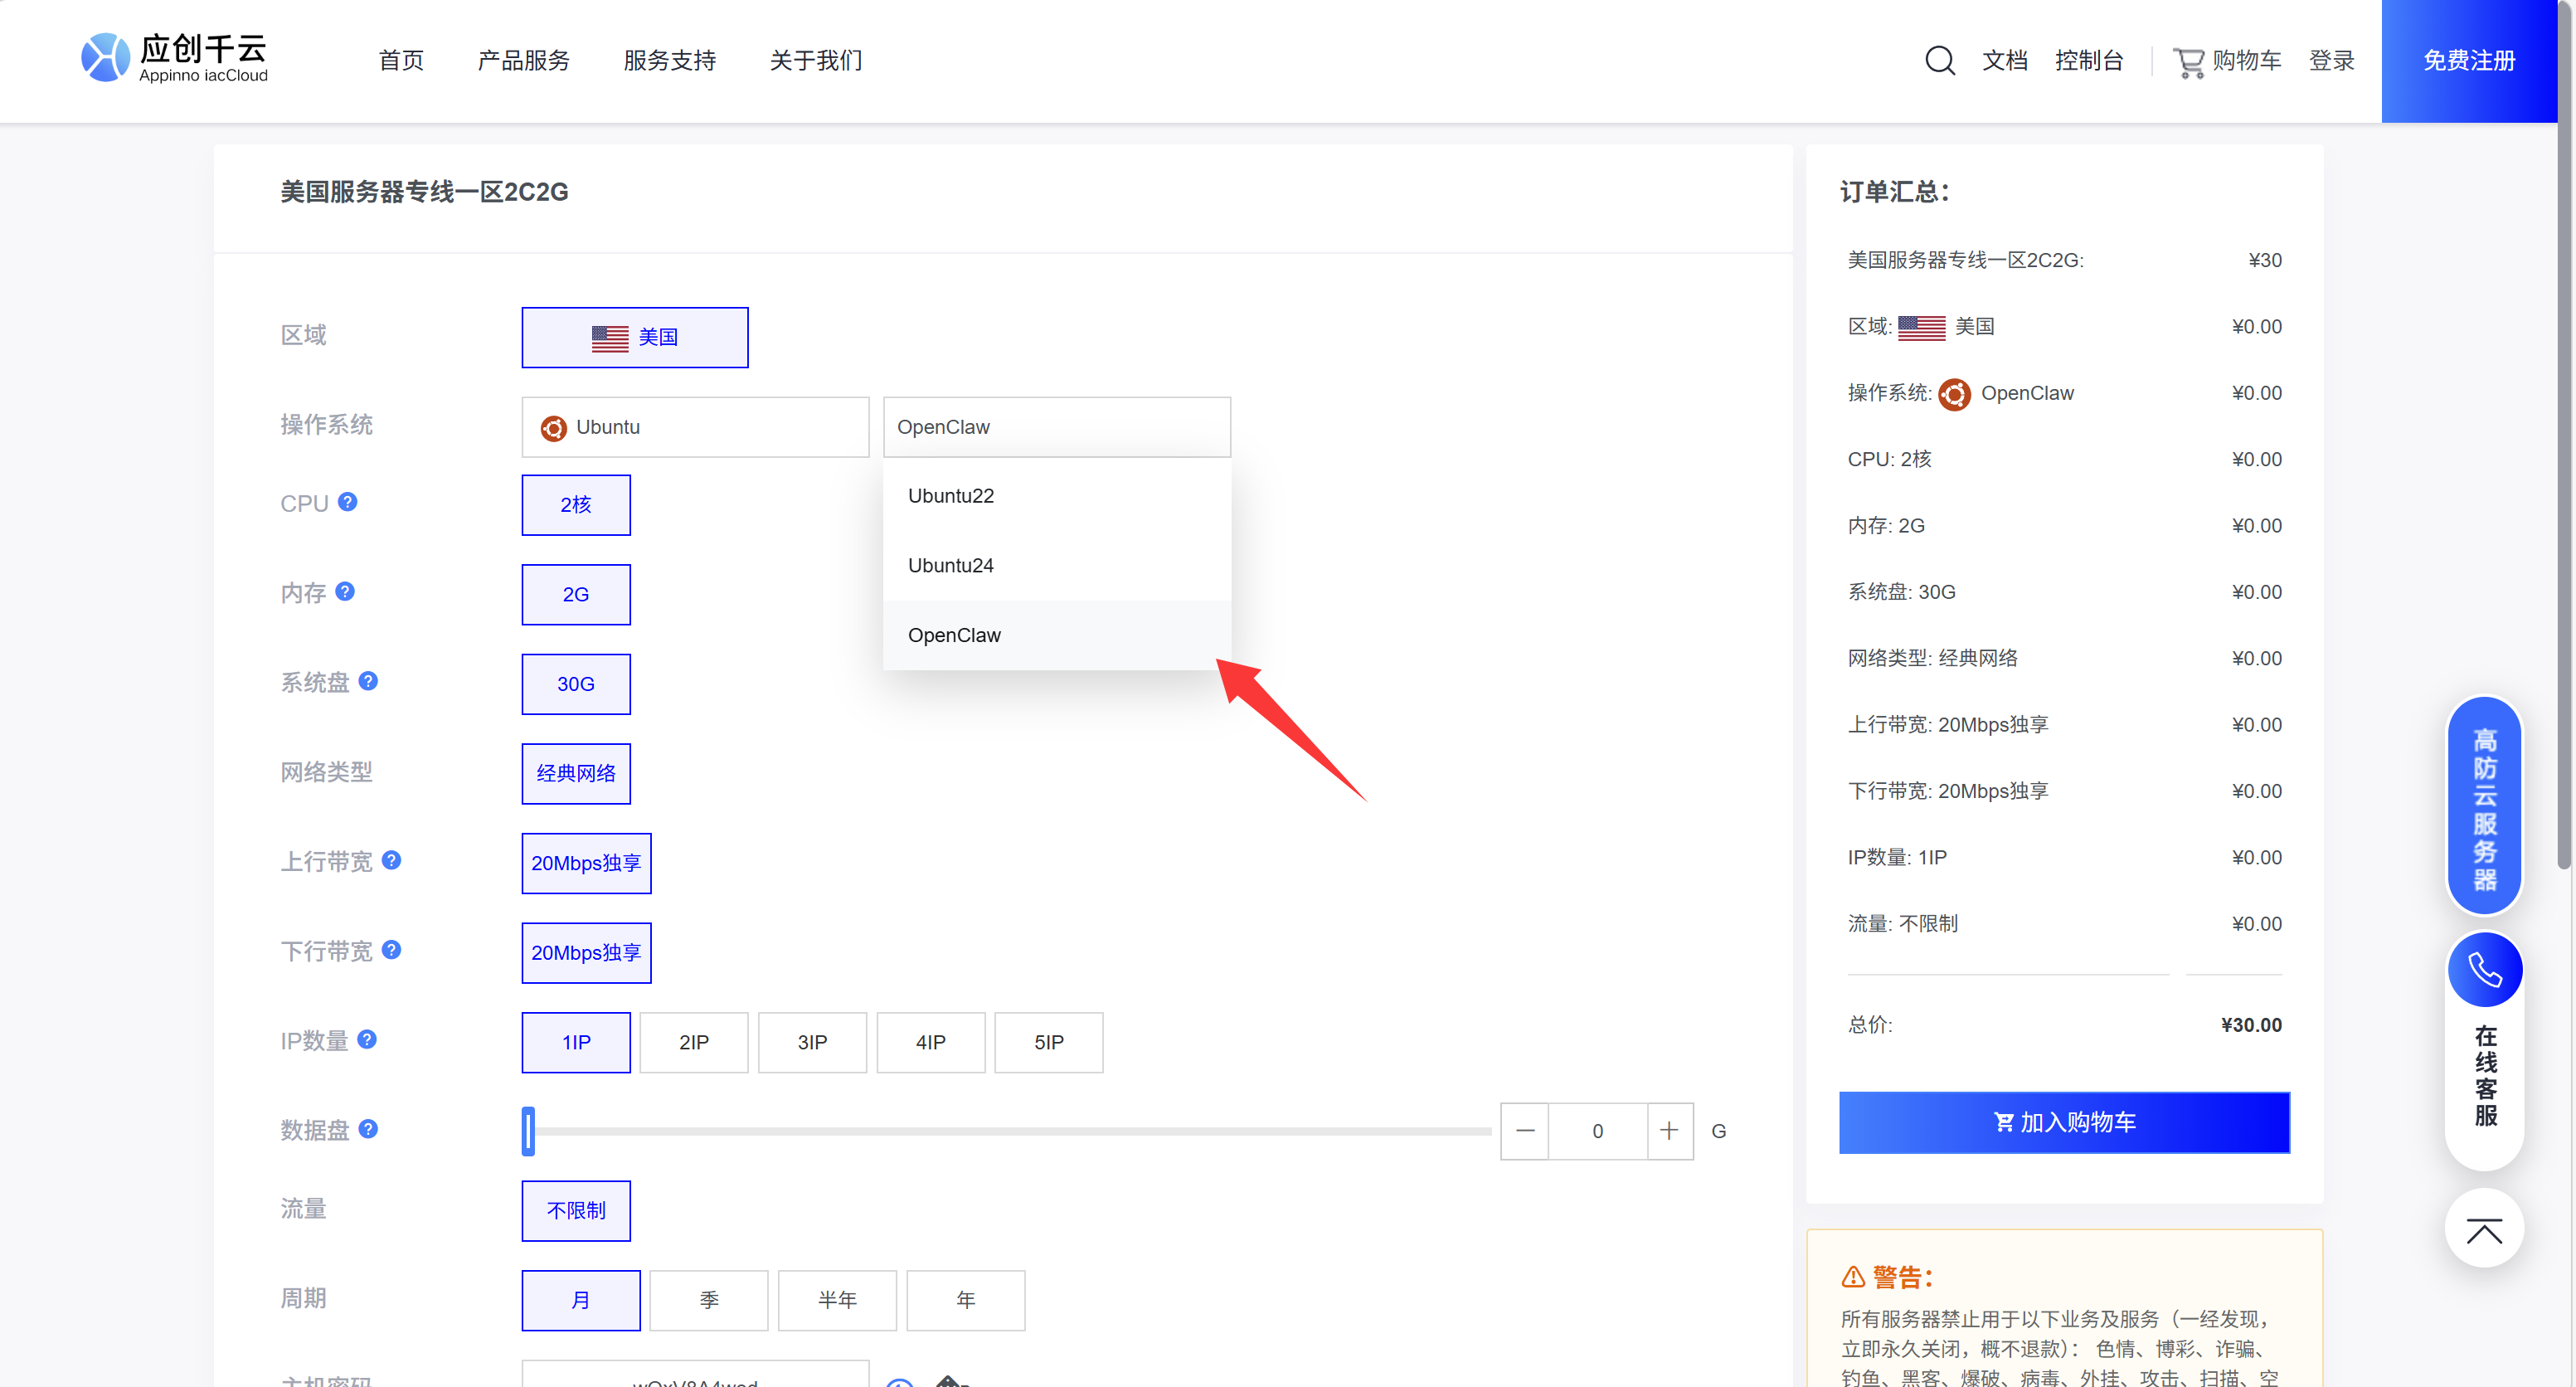Viewport: 2576px width, 1387px height.
Task: Click the search magnifier icon
Action: [x=1939, y=60]
